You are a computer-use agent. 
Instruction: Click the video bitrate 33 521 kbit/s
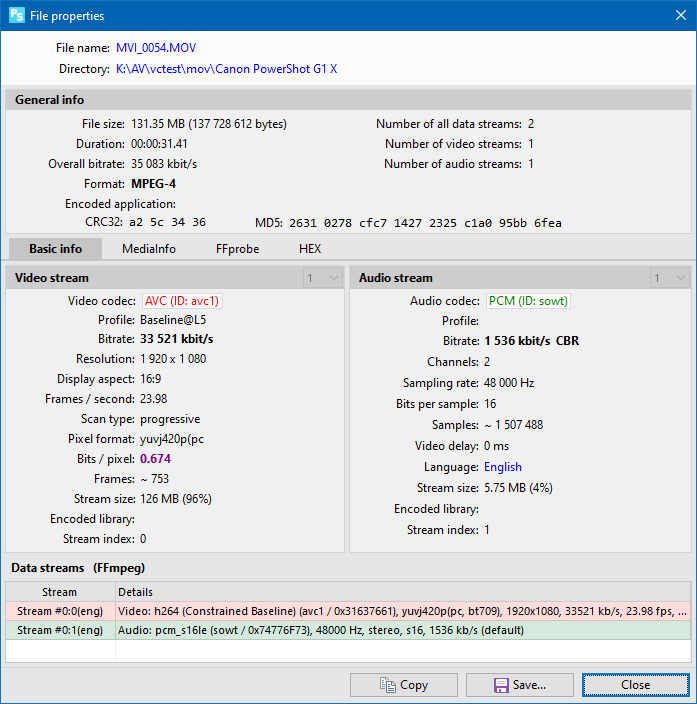[x=176, y=339]
